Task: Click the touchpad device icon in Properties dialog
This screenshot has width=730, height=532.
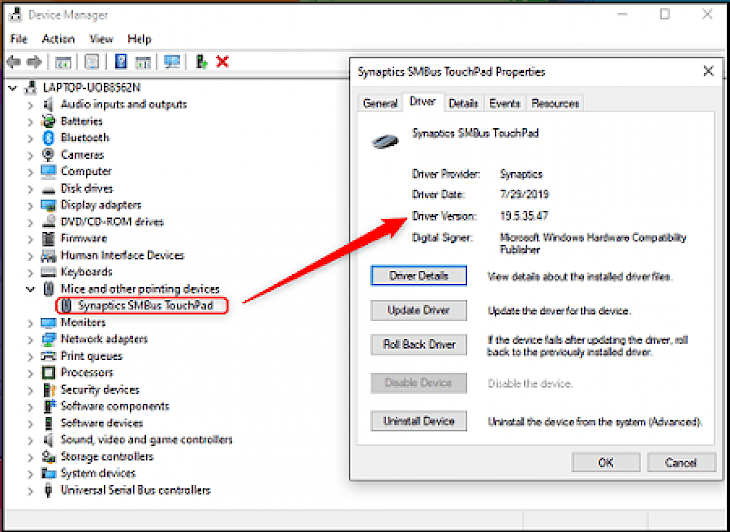Action: 385,139
